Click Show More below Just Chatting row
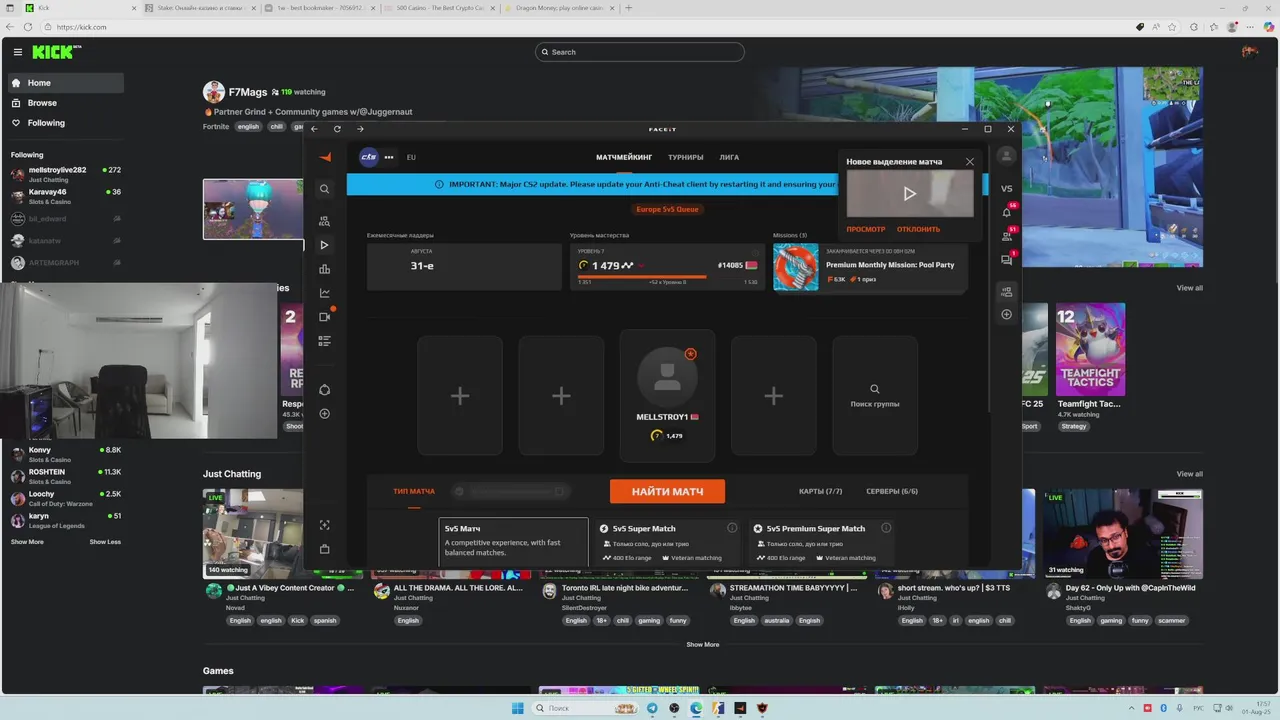 (702, 645)
